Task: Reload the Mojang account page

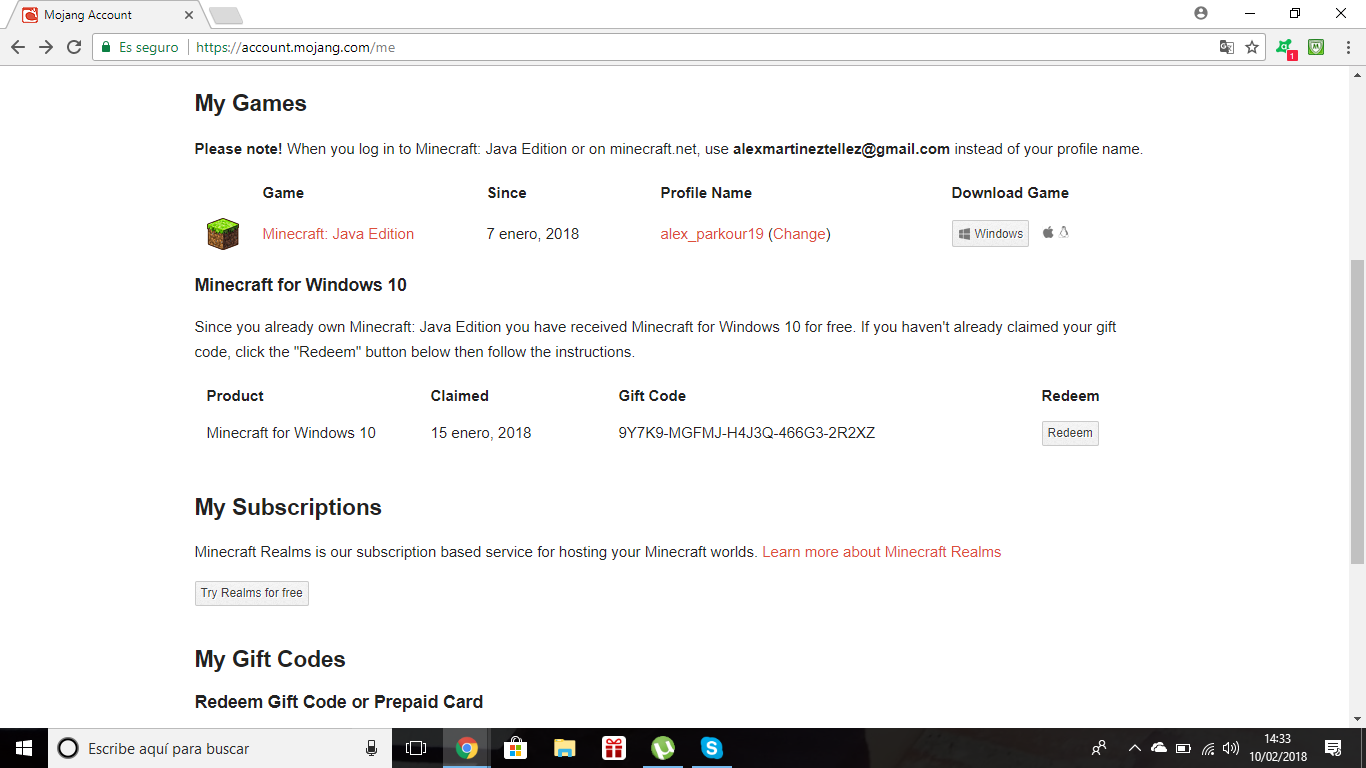Action: (x=74, y=47)
